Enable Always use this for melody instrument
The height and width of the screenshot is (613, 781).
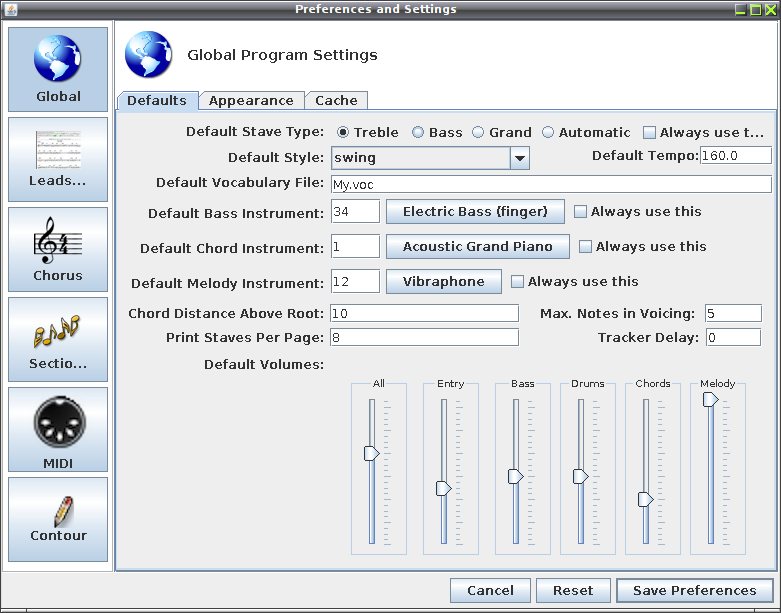click(575, 281)
